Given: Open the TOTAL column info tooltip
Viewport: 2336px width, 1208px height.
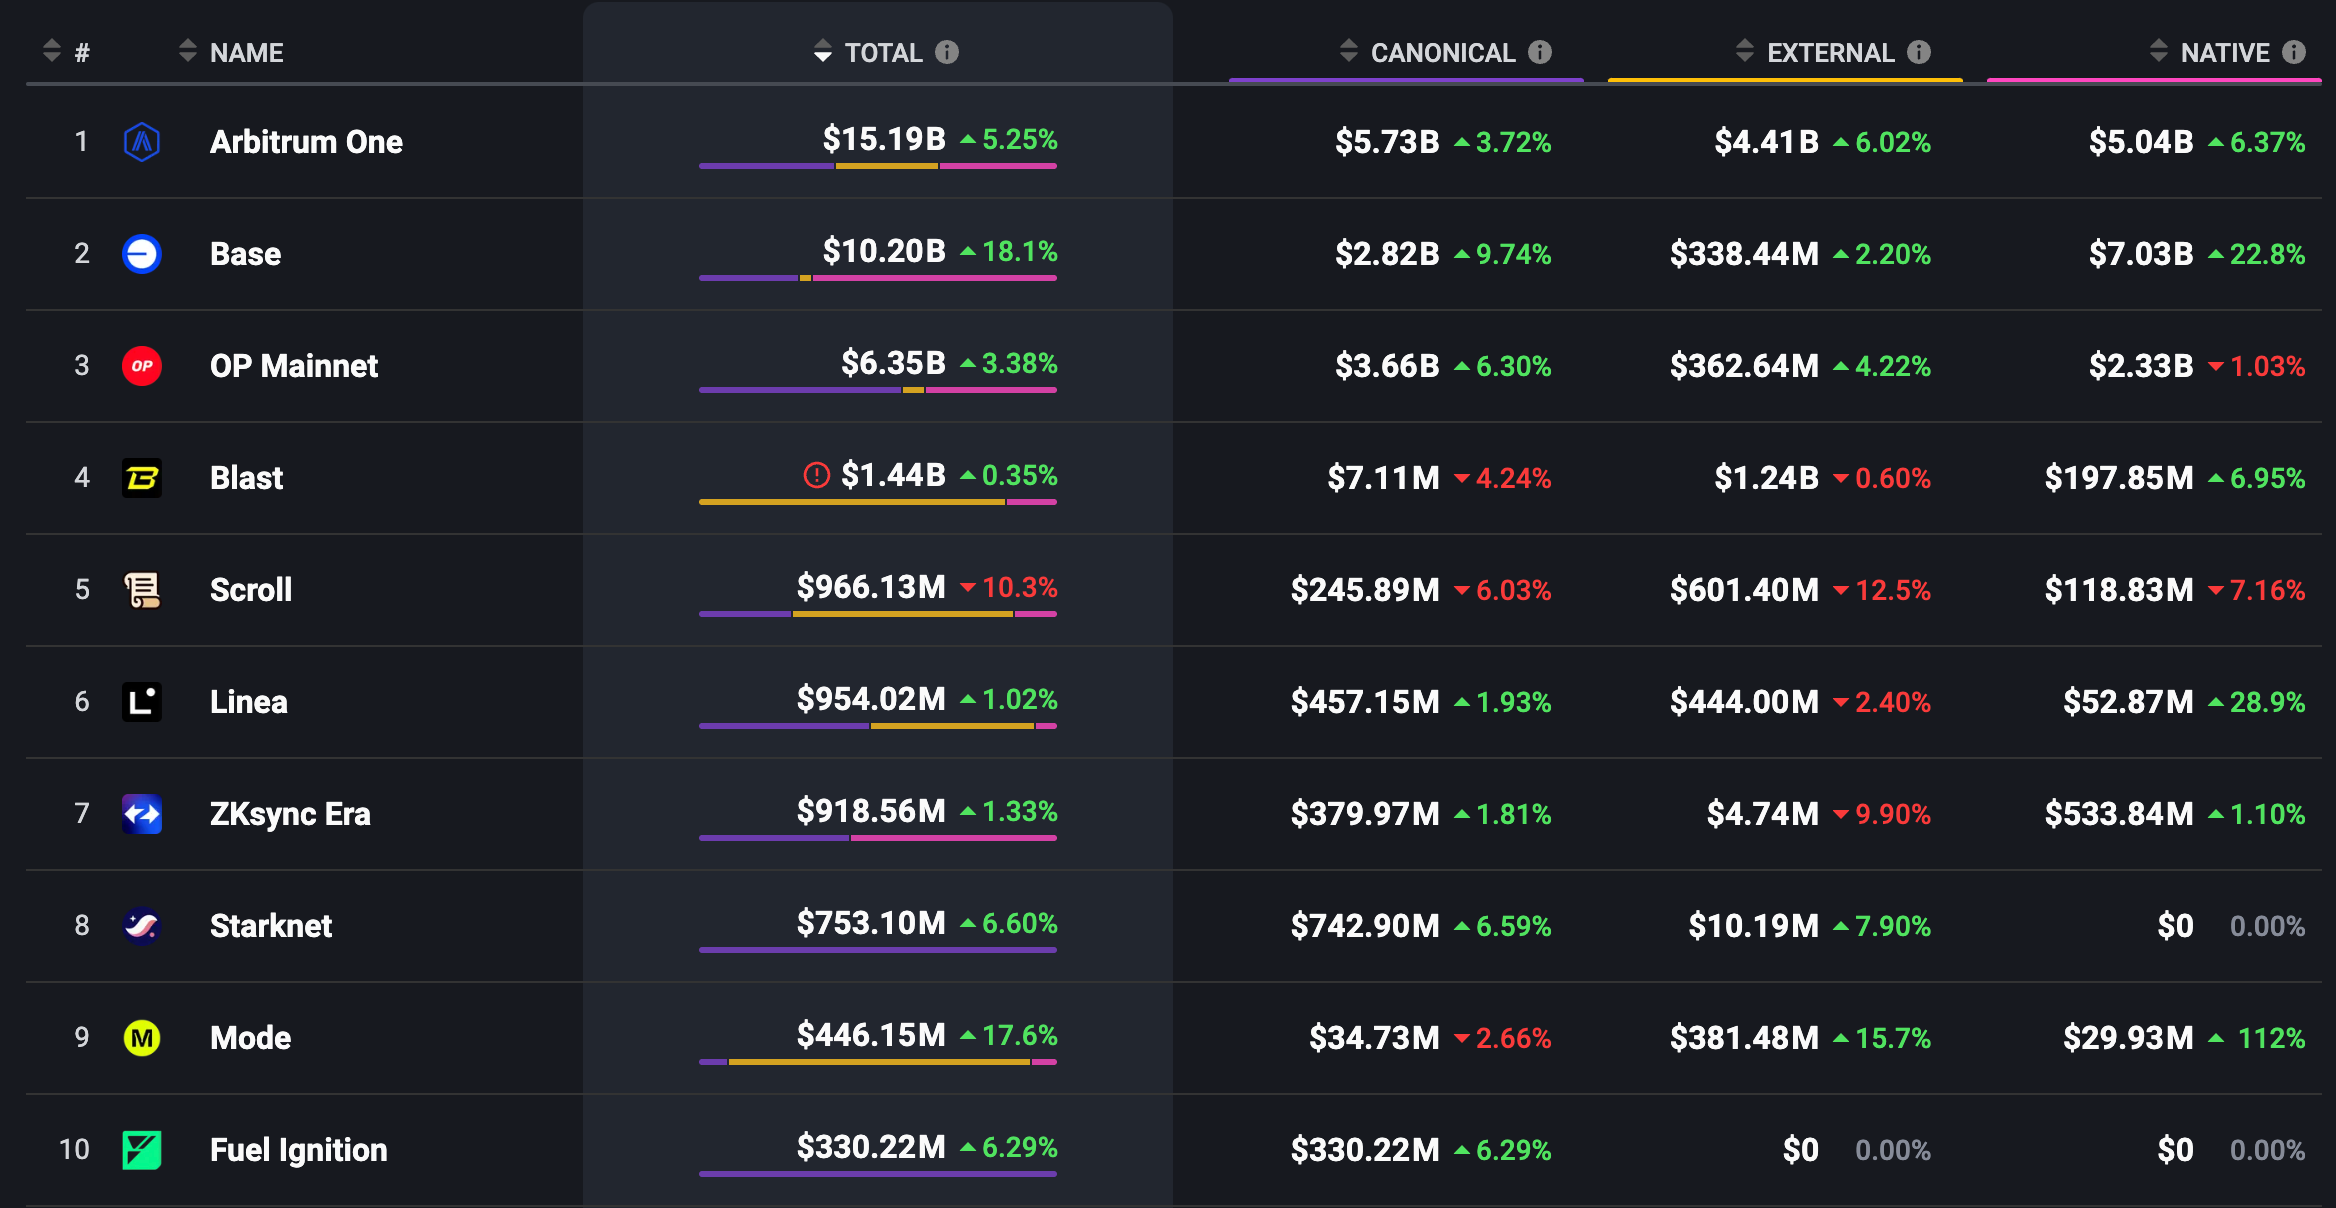Looking at the screenshot, I should click(946, 52).
